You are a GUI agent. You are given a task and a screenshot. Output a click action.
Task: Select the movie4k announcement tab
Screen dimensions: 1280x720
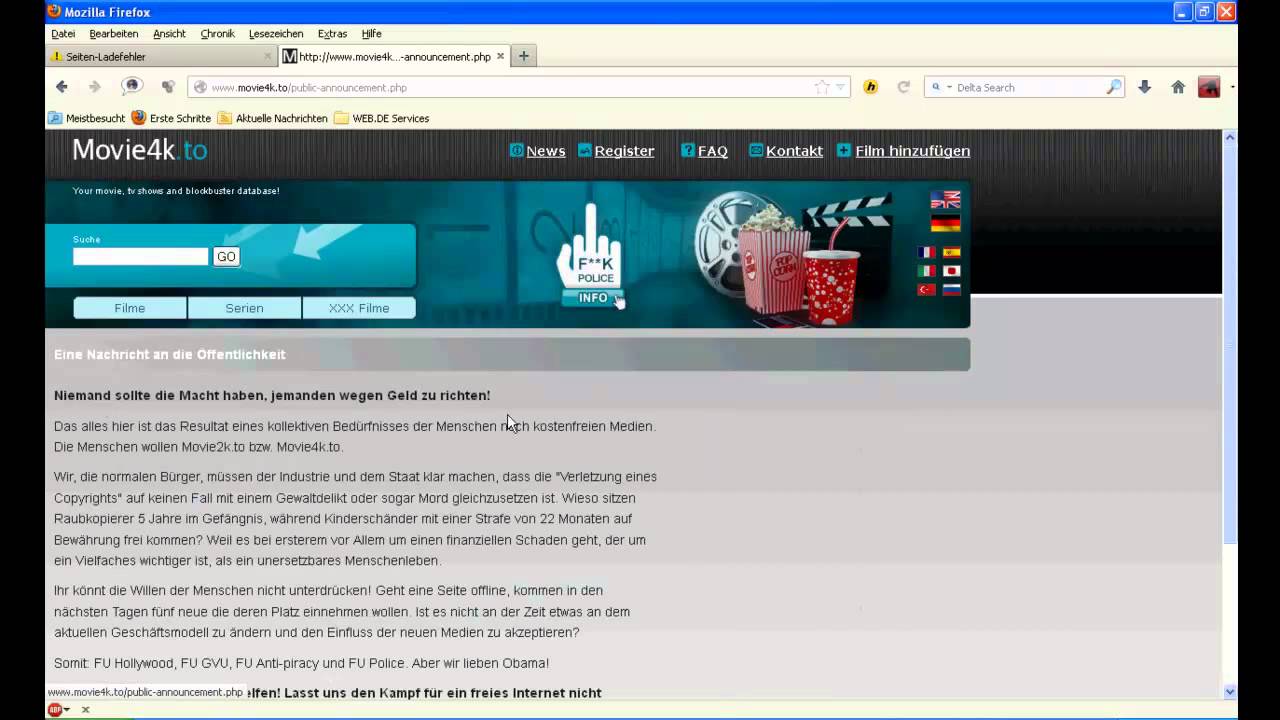coord(394,56)
